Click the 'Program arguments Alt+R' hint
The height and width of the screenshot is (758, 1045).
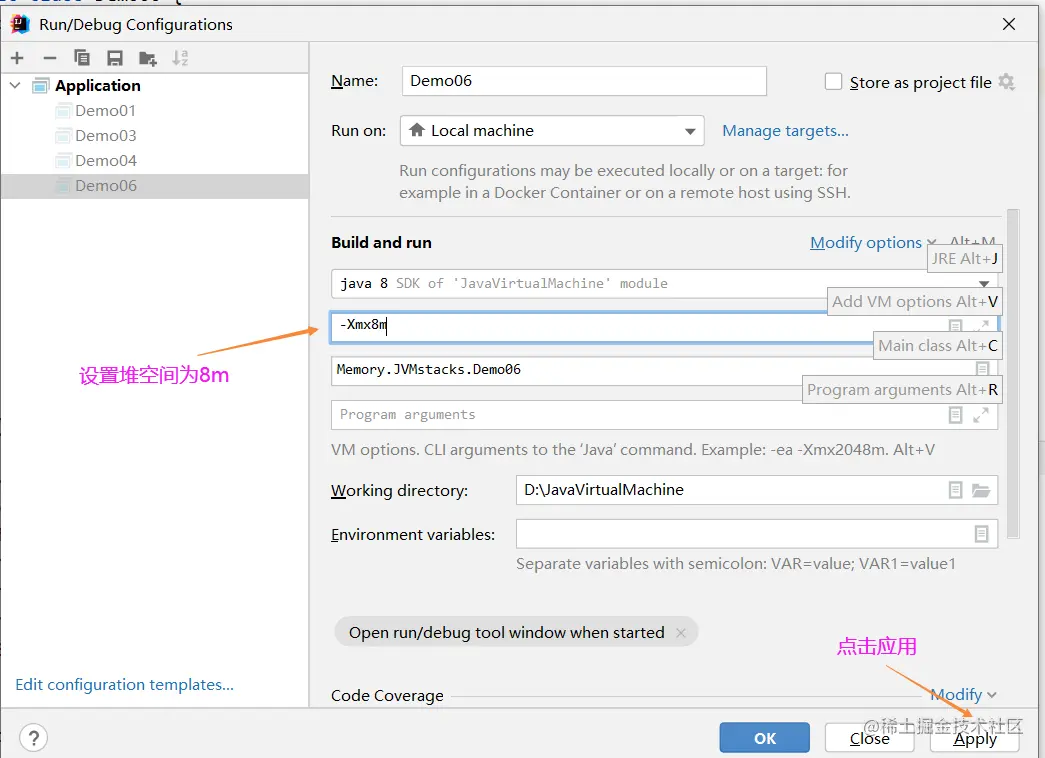(x=902, y=390)
